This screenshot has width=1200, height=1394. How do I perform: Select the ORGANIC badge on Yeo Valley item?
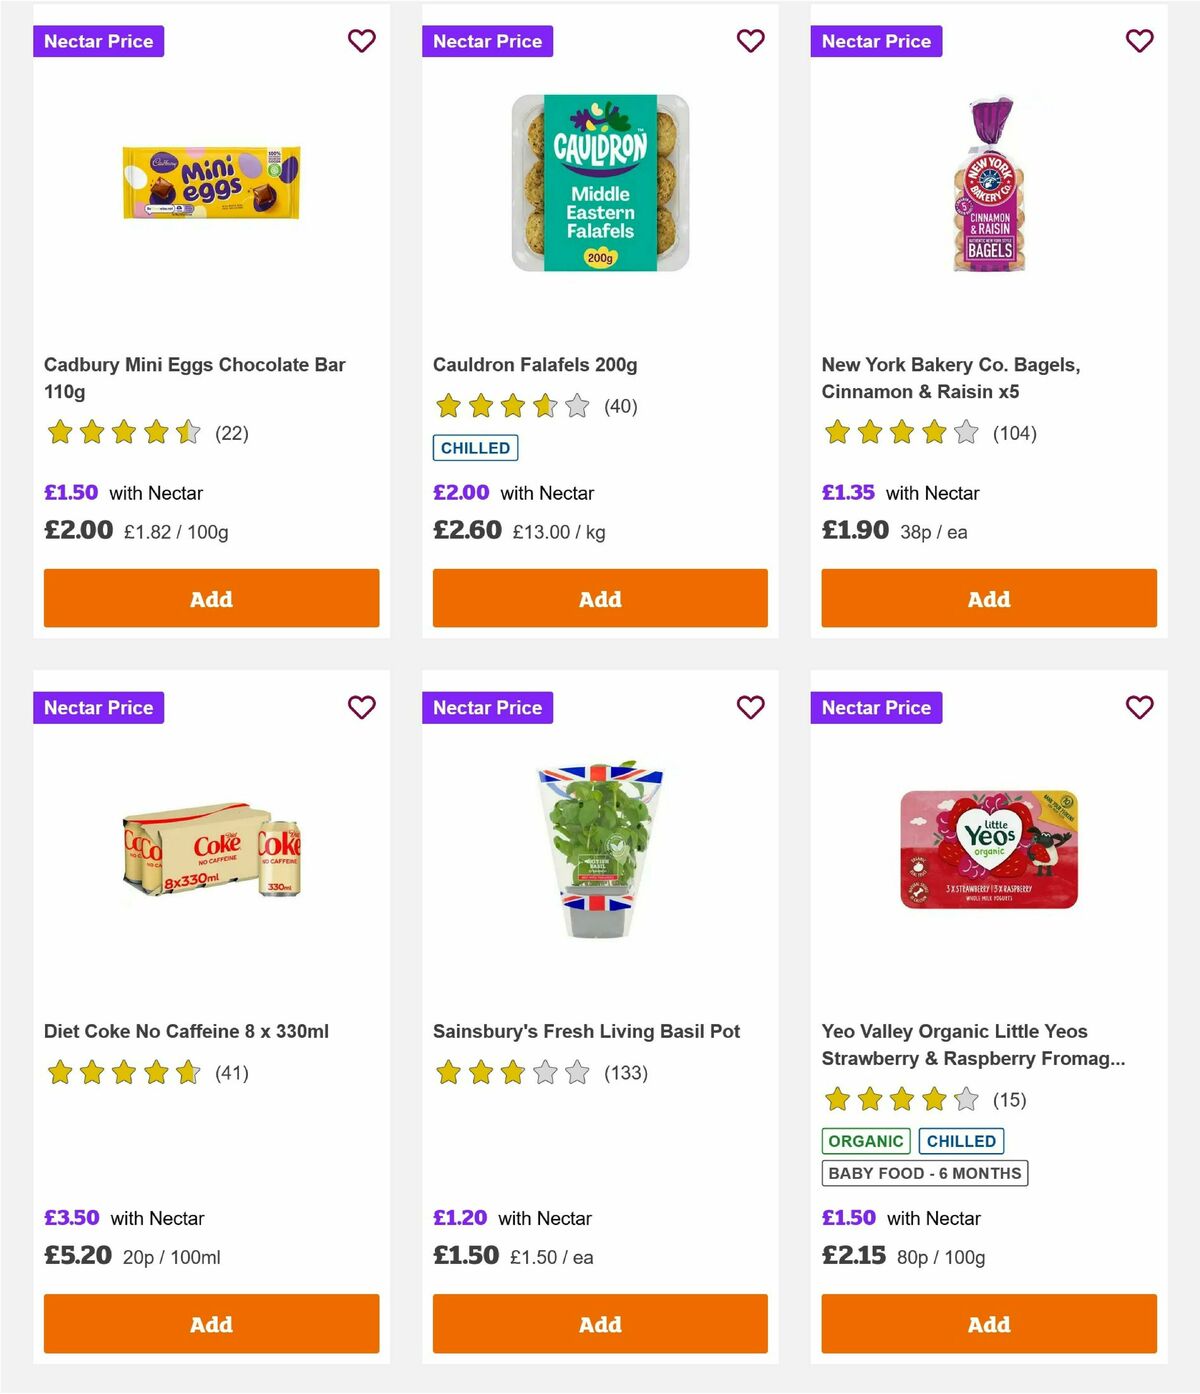(x=864, y=1140)
